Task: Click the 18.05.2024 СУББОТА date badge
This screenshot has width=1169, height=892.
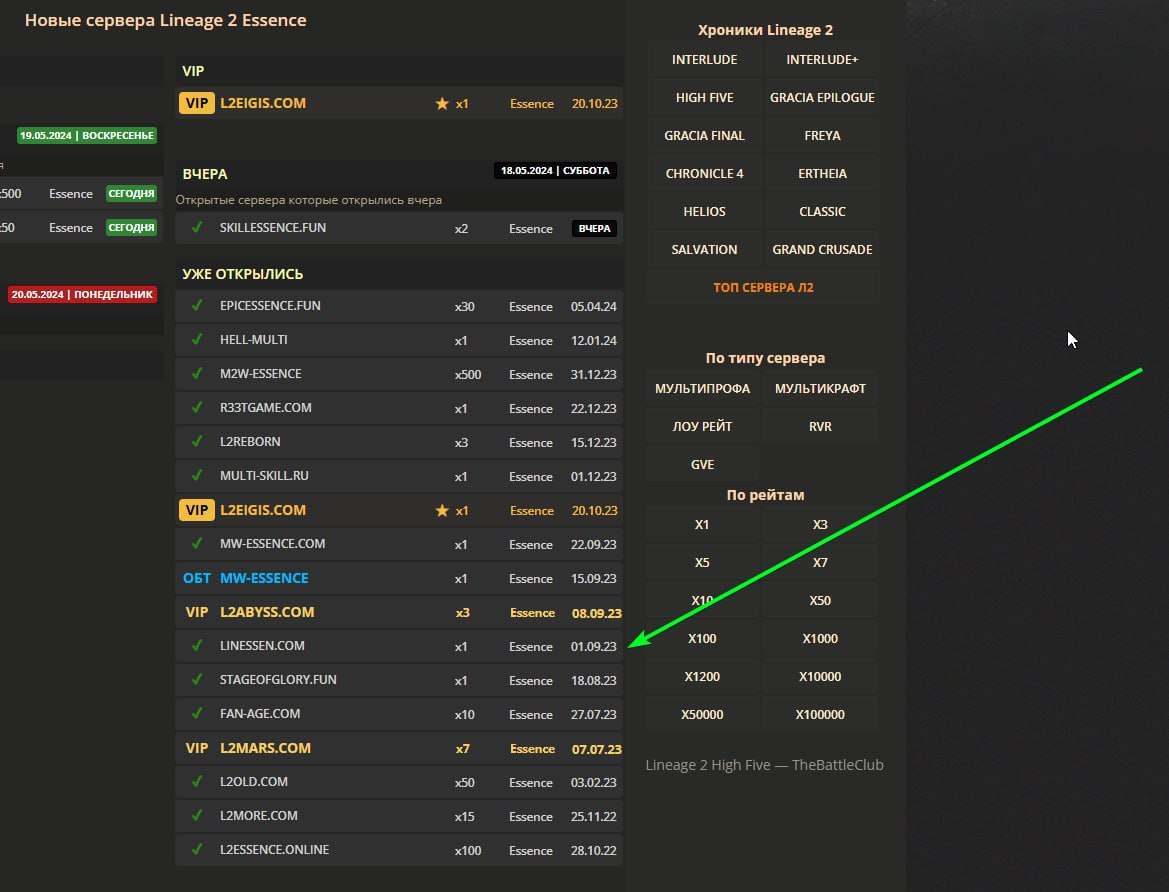Action: pos(555,171)
